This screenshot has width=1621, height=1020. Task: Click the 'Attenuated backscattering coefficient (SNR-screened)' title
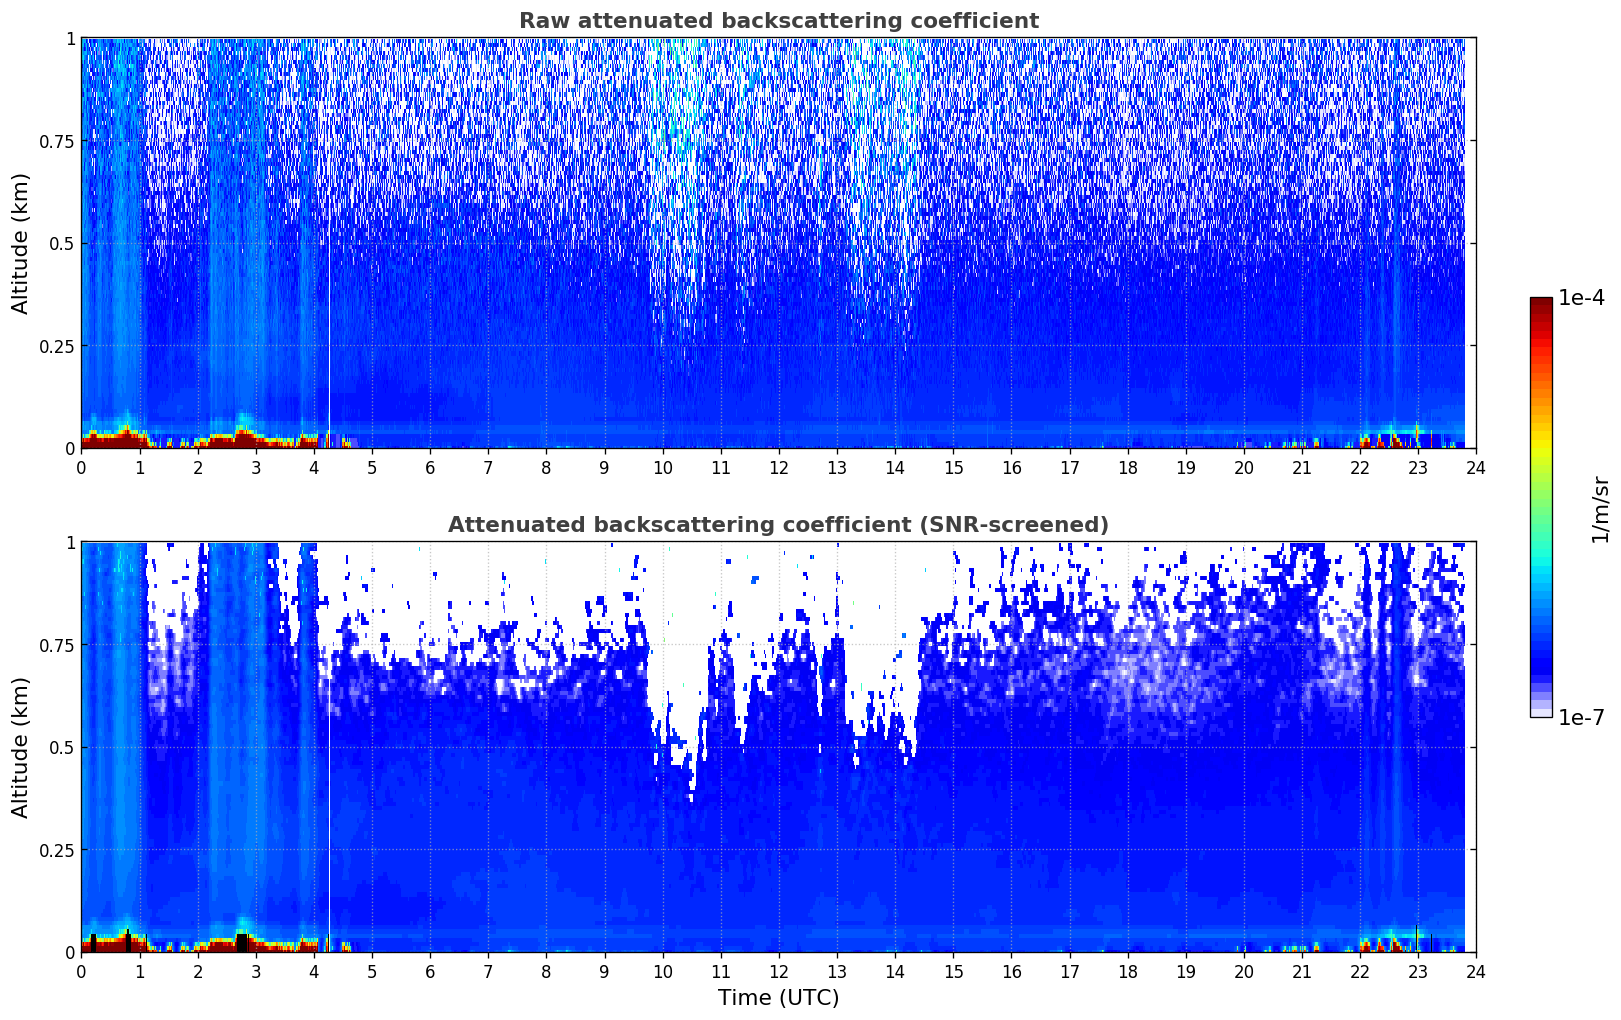click(778, 525)
